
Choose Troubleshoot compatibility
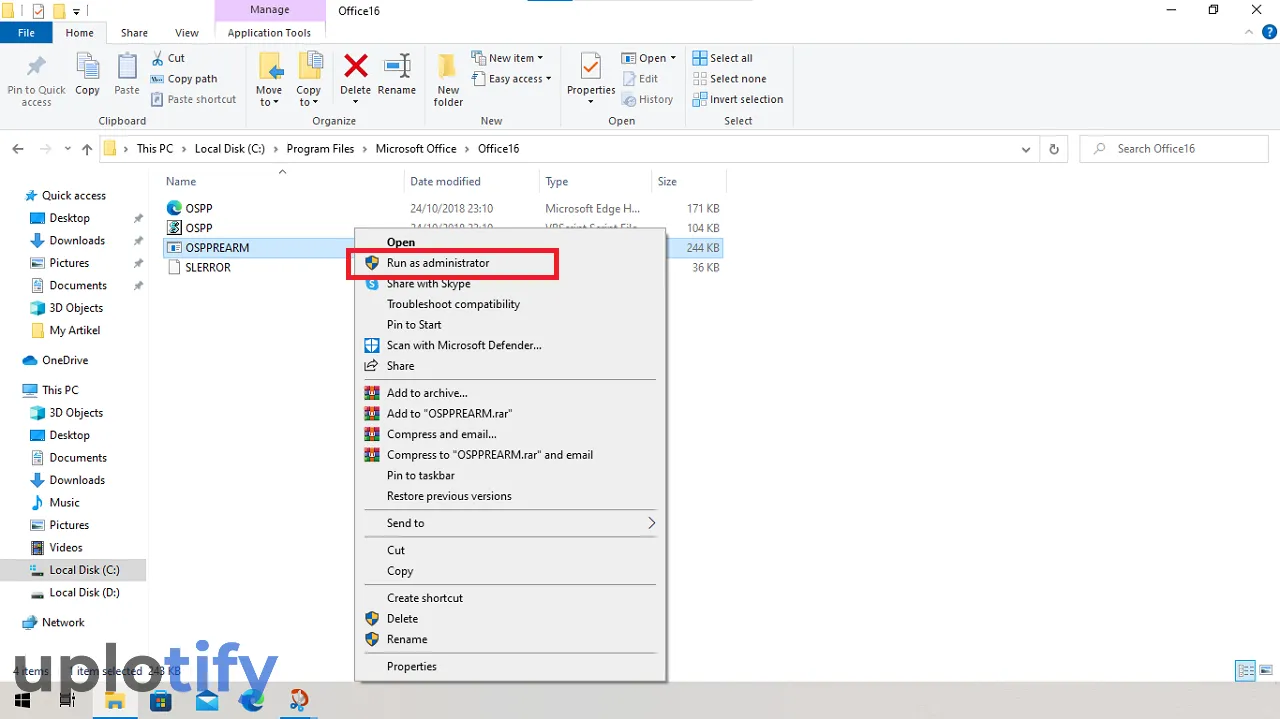pyautogui.click(x=454, y=304)
